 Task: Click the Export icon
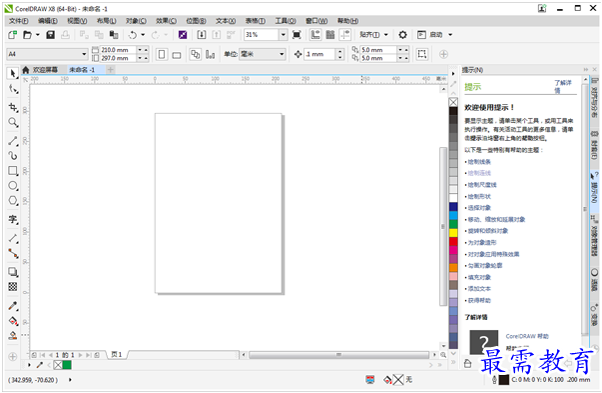[x=217, y=35]
